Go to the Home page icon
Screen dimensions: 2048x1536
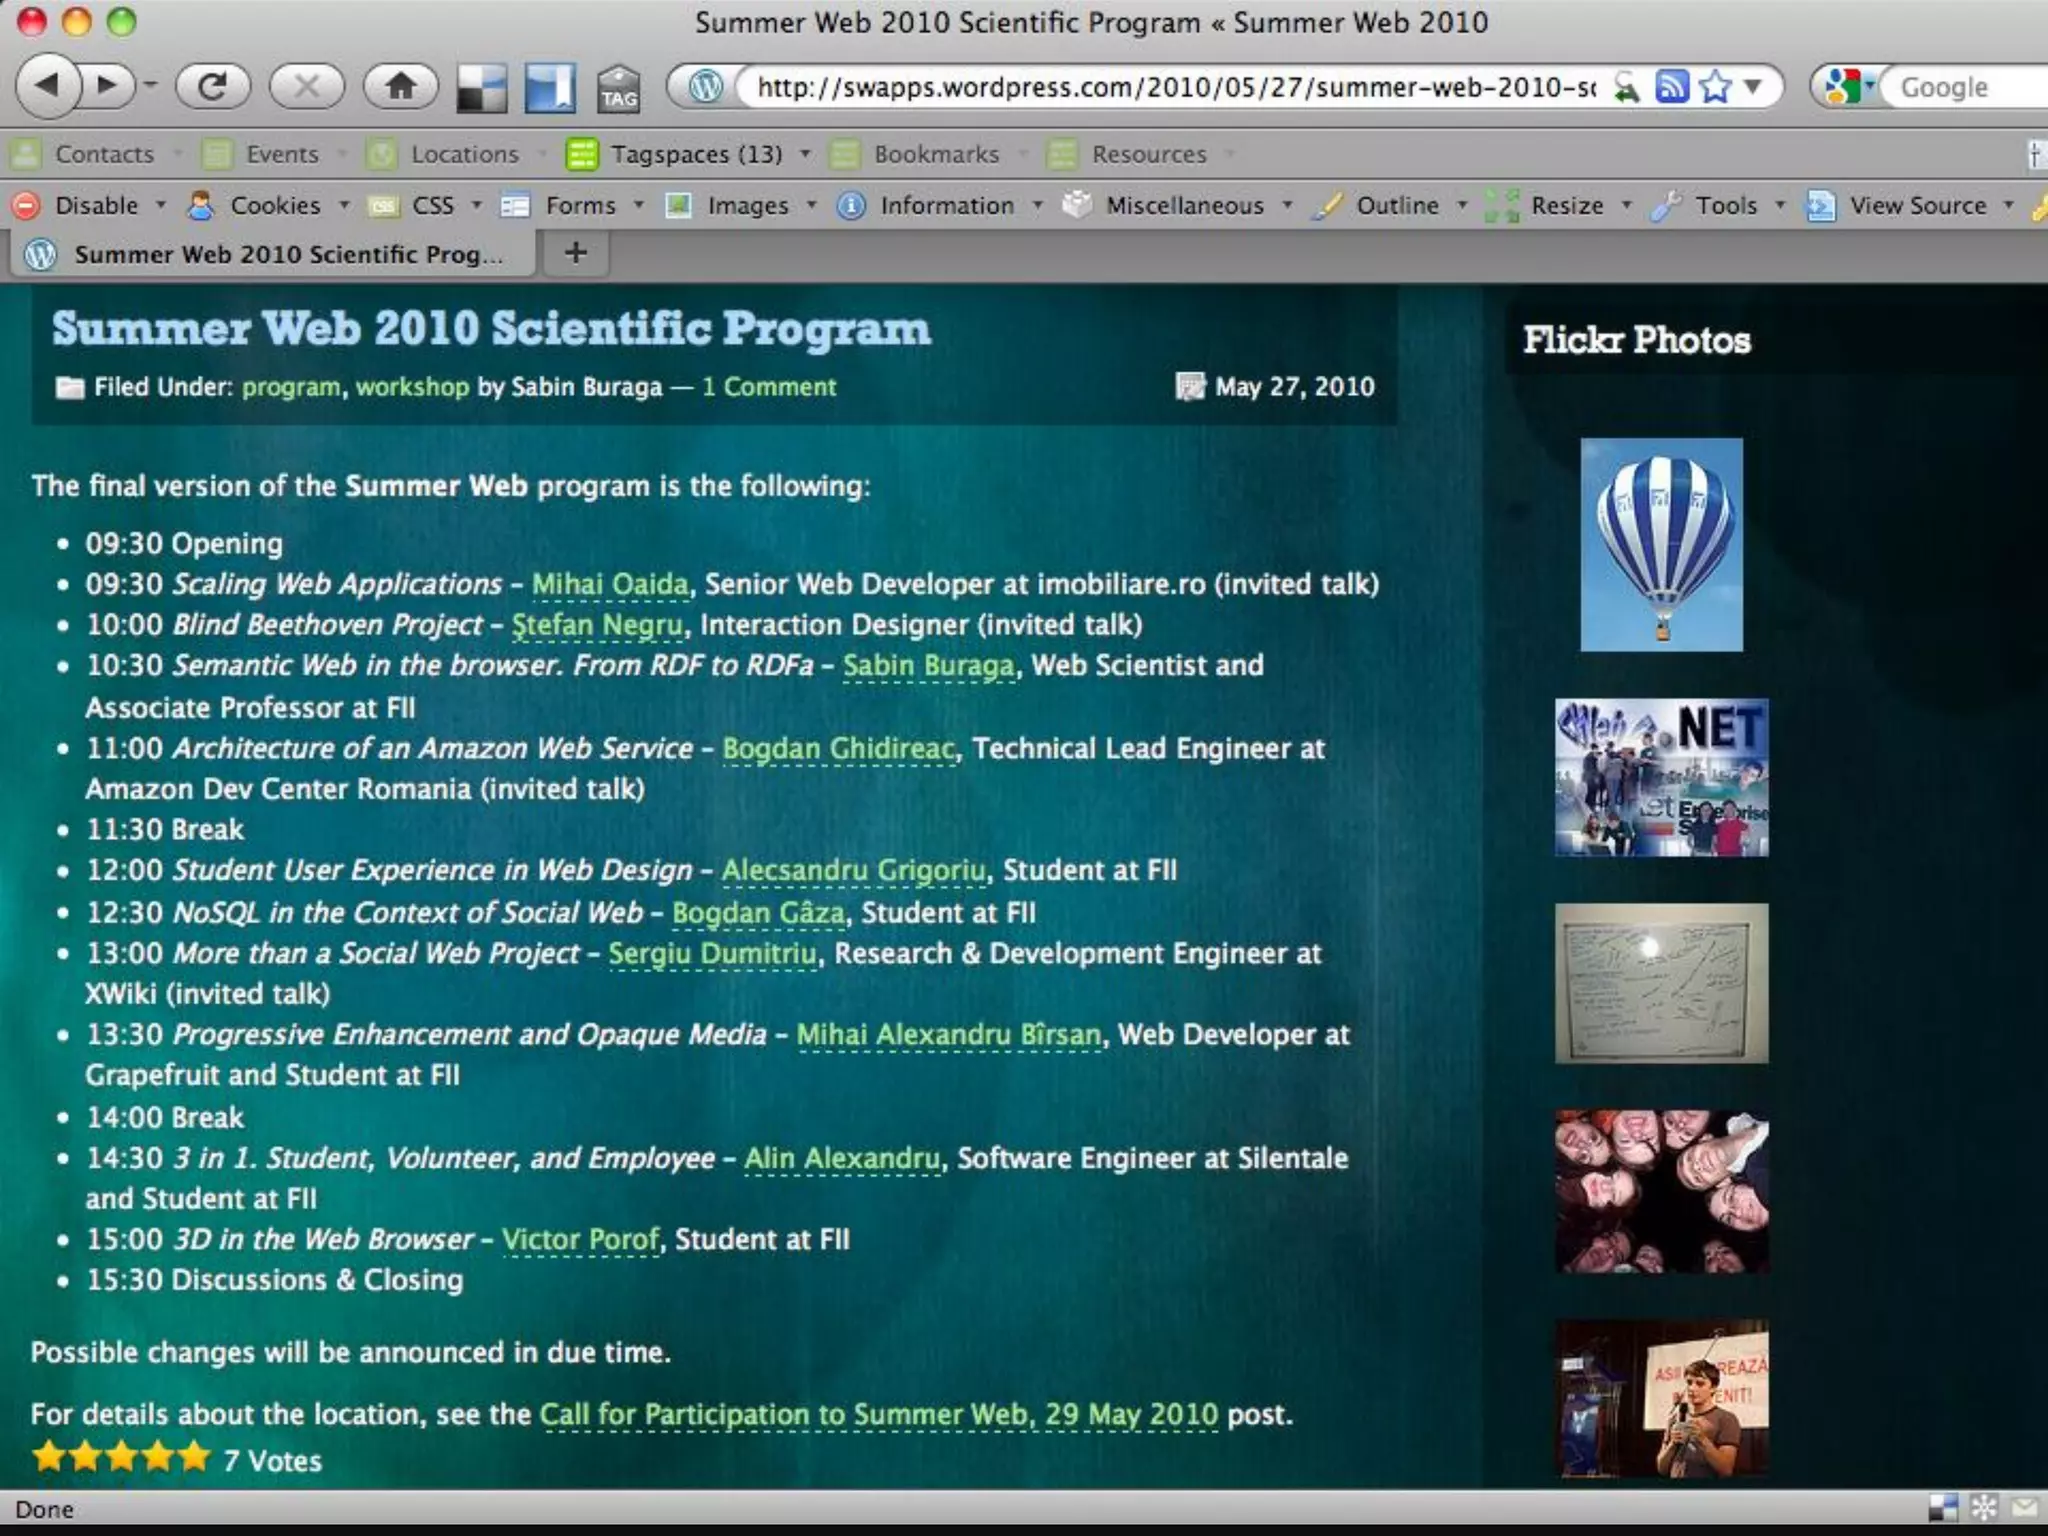coord(401,87)
